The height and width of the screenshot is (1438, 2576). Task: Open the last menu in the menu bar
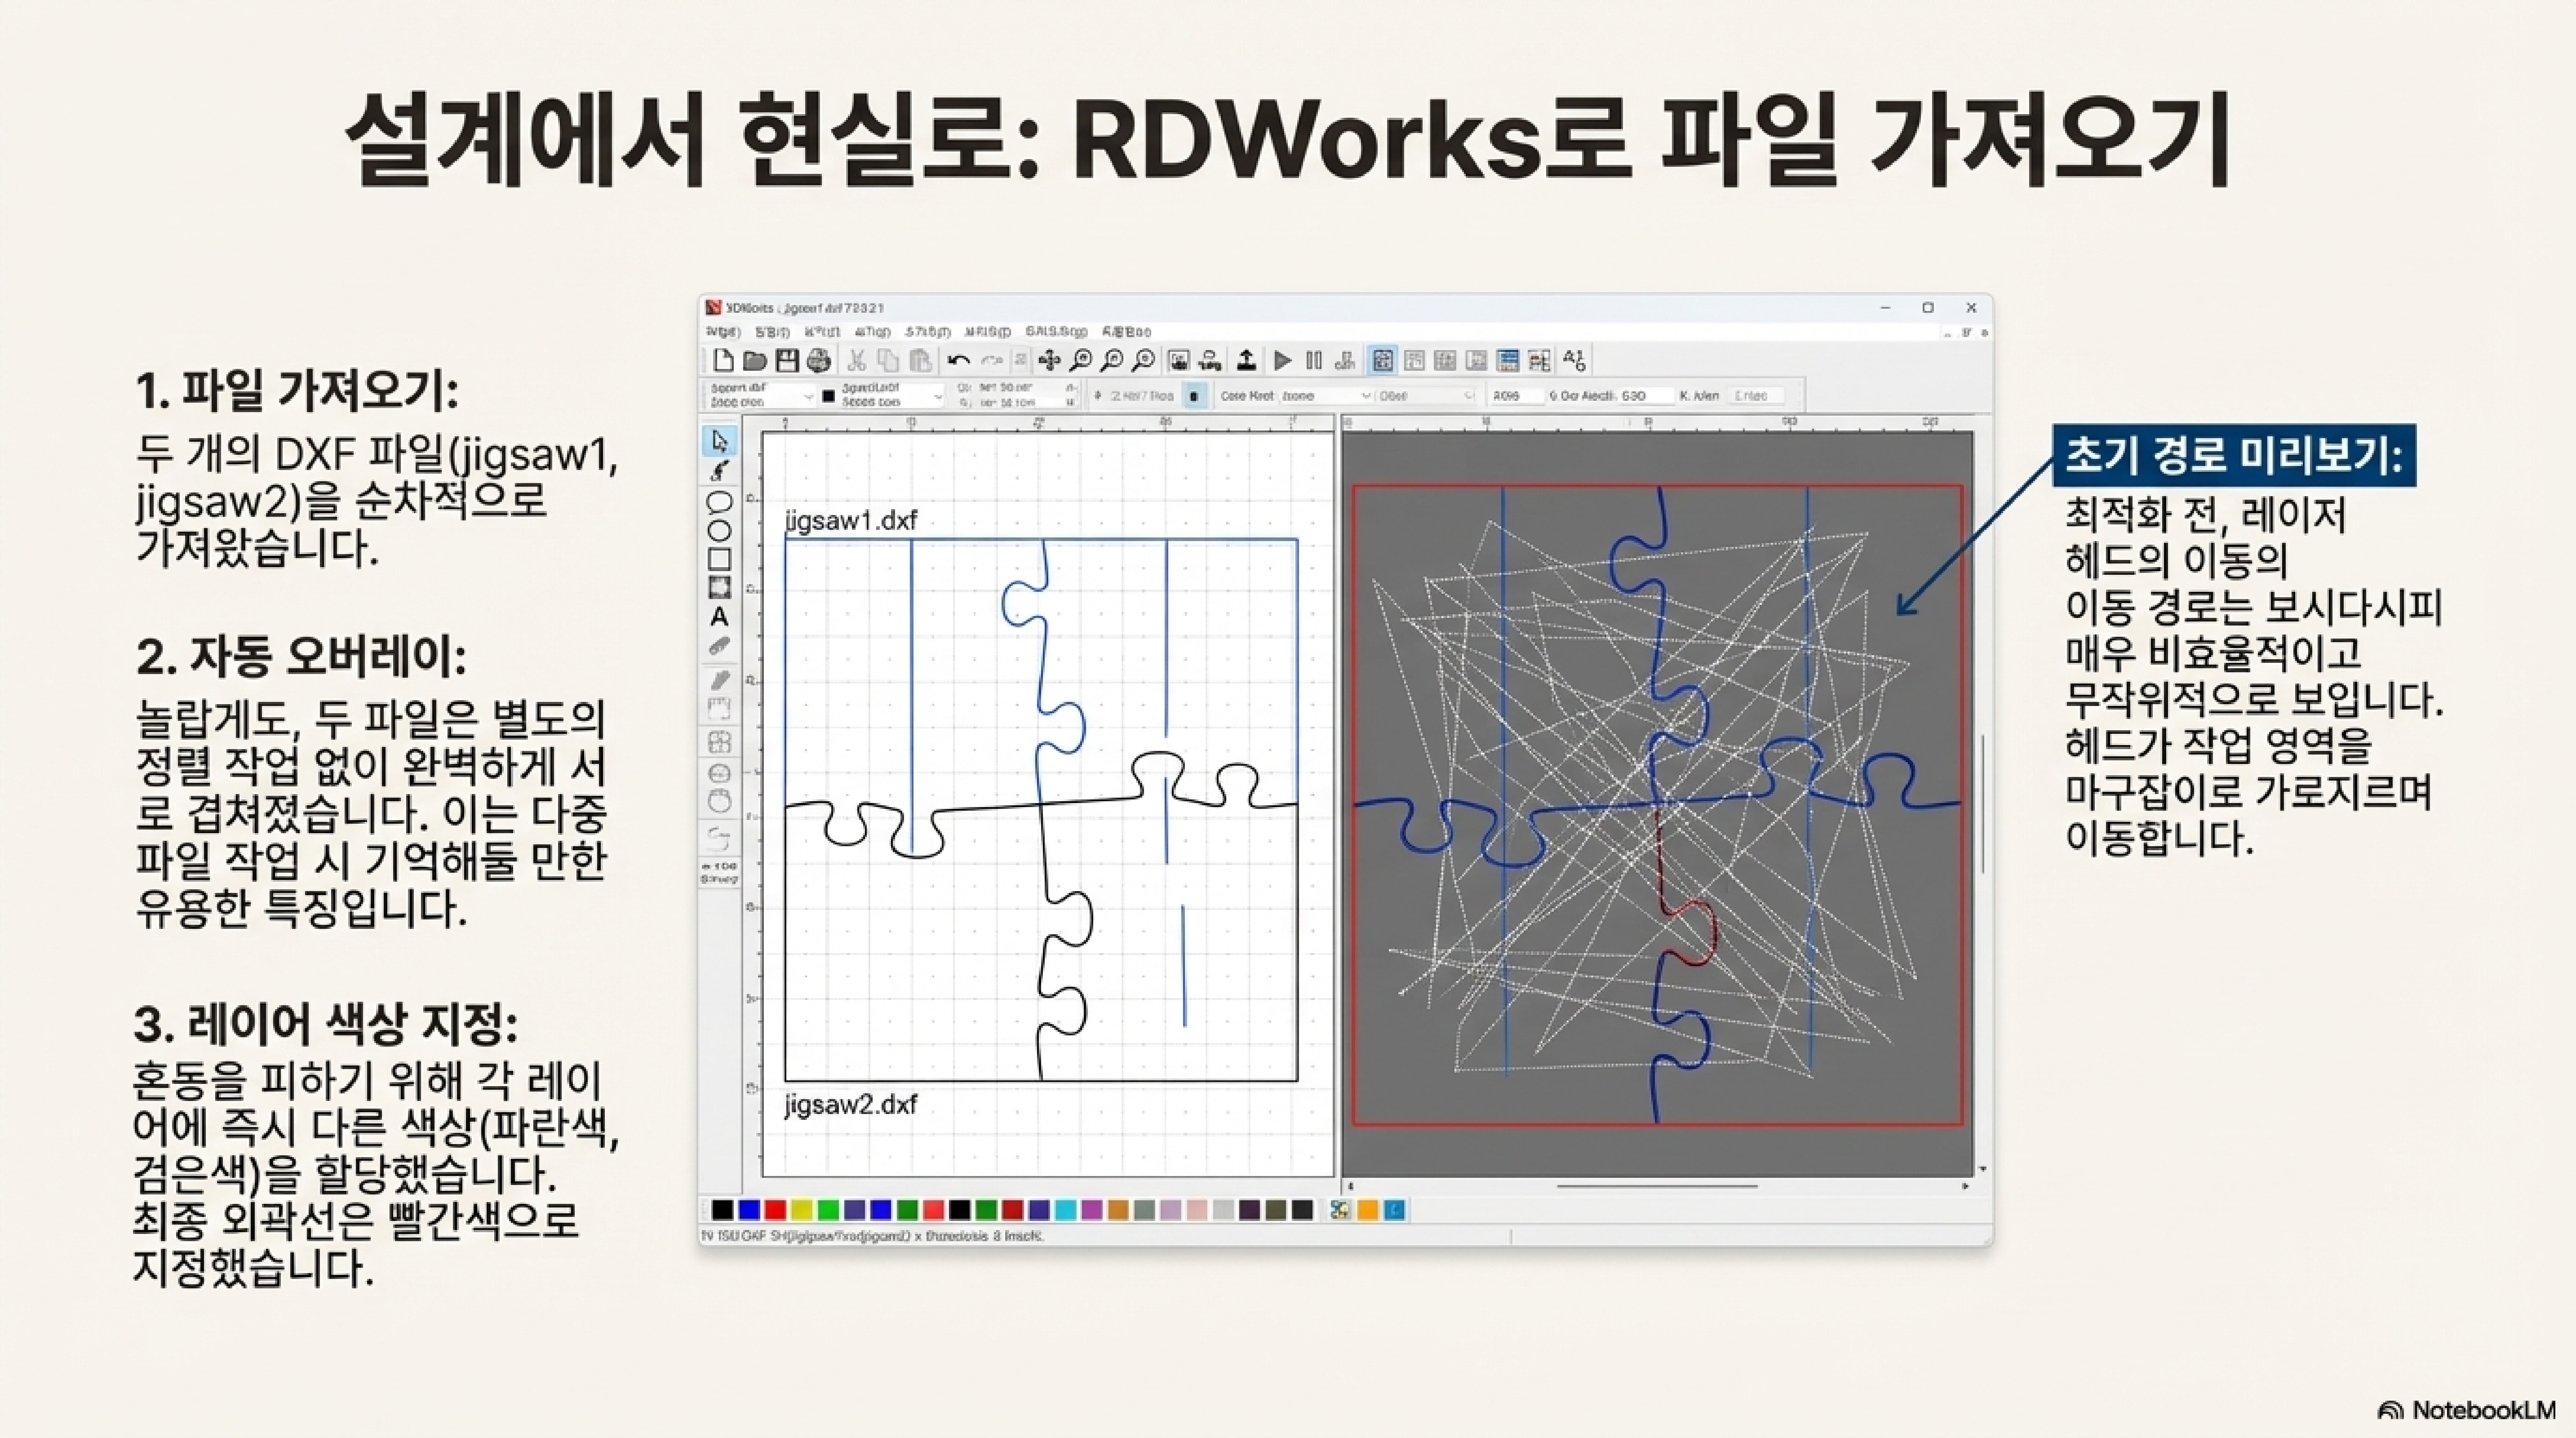click(1126, 332)
